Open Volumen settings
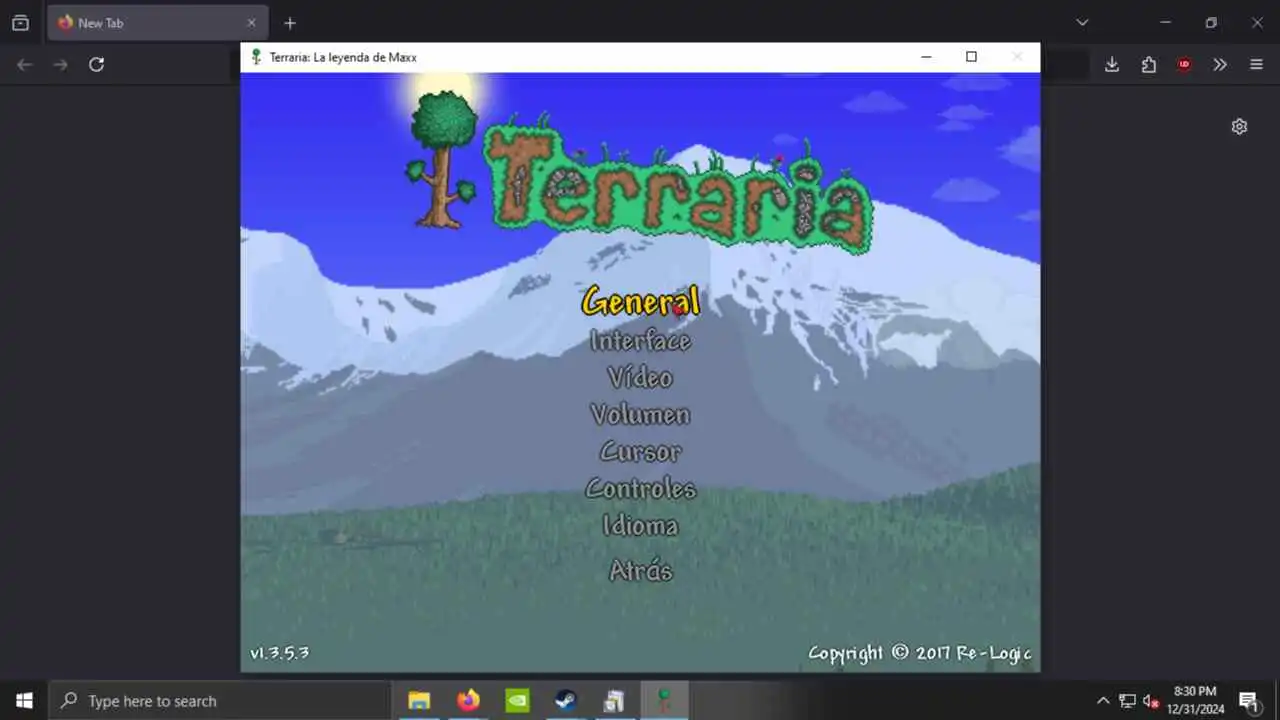Viewport: 1280px width, 720px height. coord(640,415)
